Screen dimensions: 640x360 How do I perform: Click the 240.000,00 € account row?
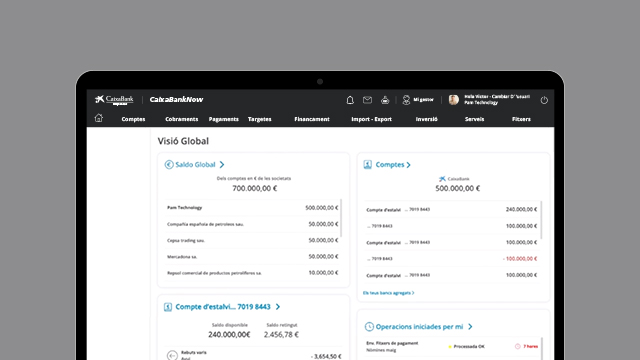click(451, 209)
